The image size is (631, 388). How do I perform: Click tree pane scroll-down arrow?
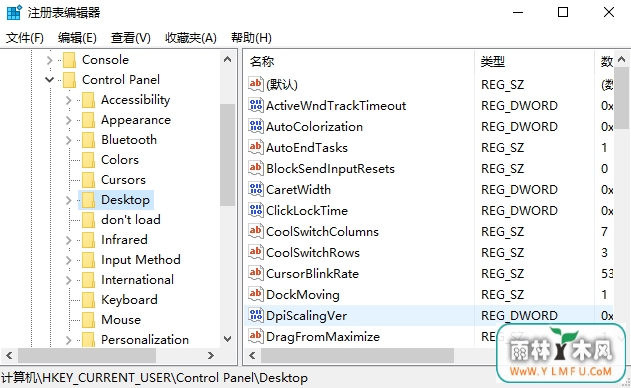(x=227, y=339)
